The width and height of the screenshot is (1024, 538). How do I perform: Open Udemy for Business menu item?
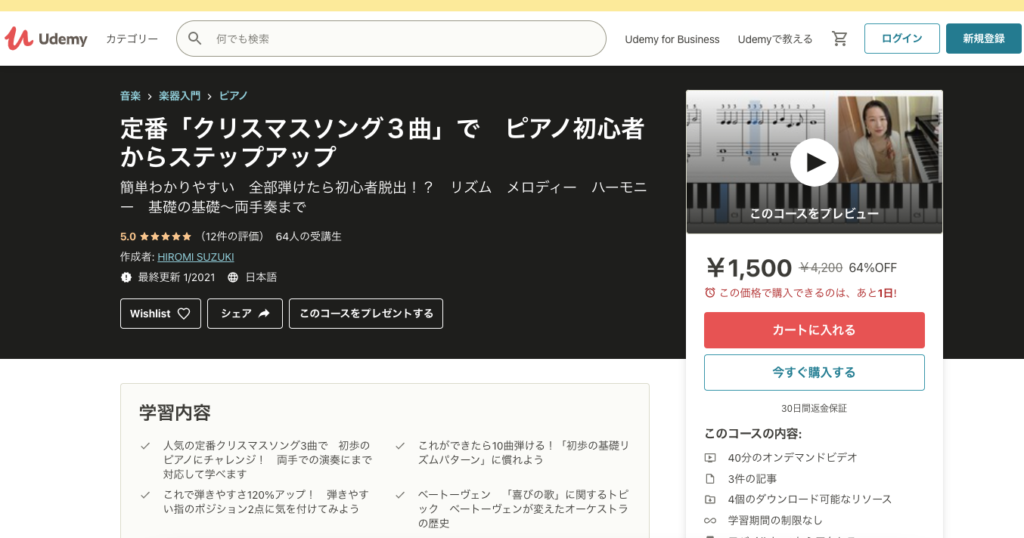[x=672, y=39]
